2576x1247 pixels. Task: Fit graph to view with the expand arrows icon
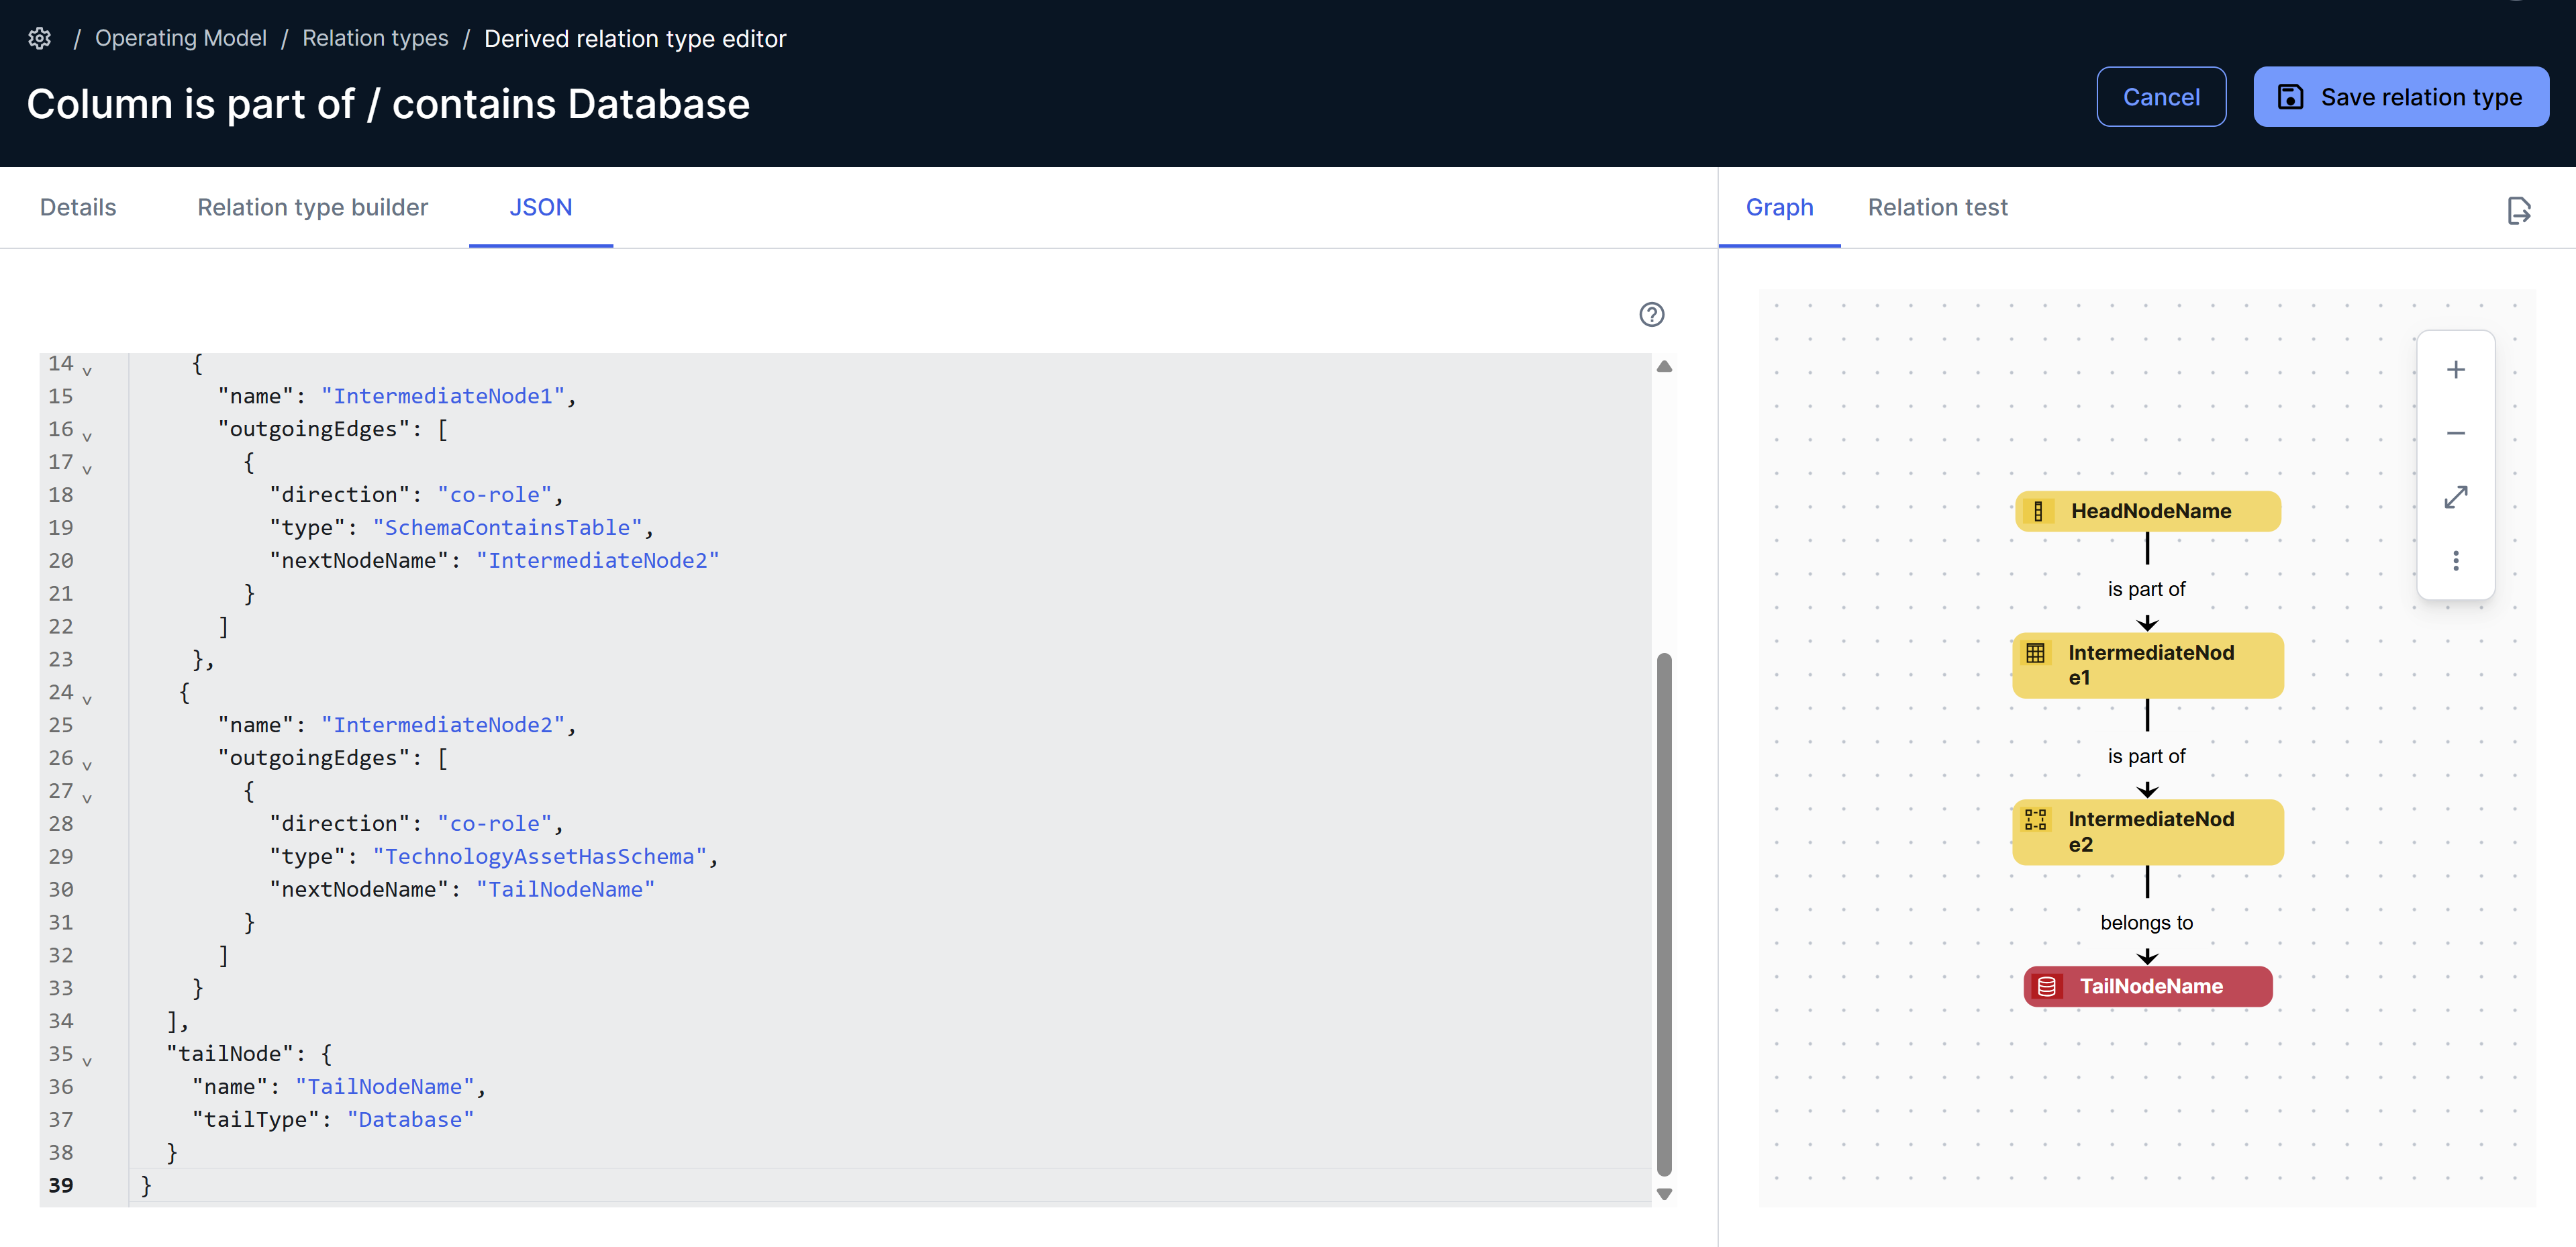coord(2456,497)
